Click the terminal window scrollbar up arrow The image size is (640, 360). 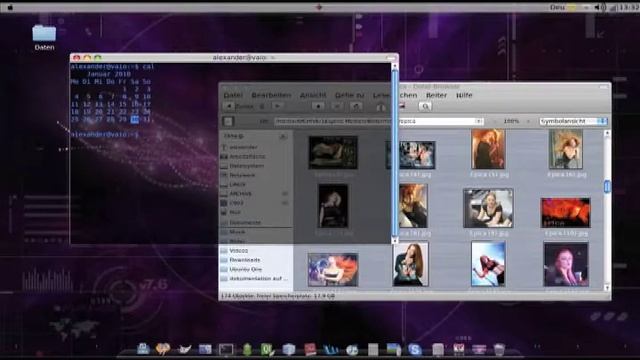point(394,66)
